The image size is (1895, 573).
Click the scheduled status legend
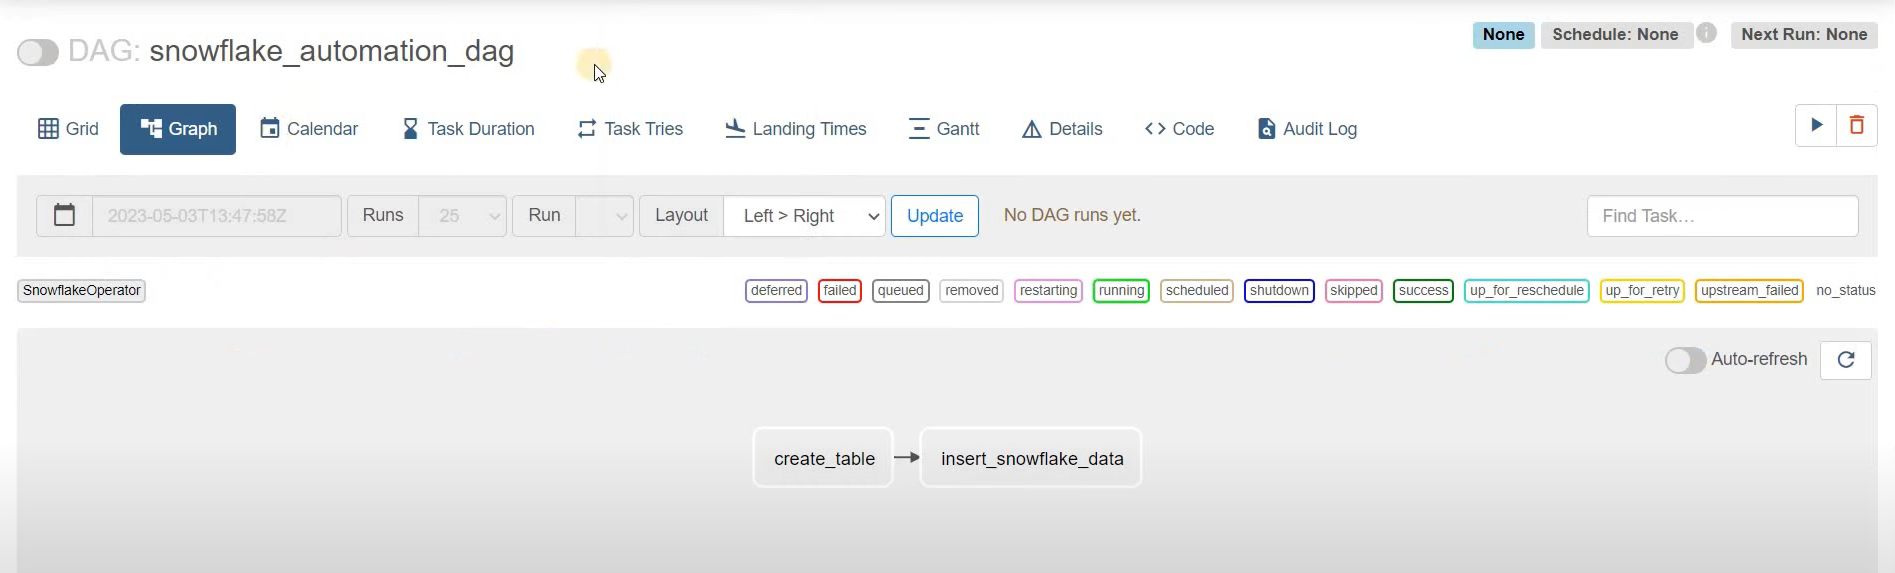coord(1197,291)
